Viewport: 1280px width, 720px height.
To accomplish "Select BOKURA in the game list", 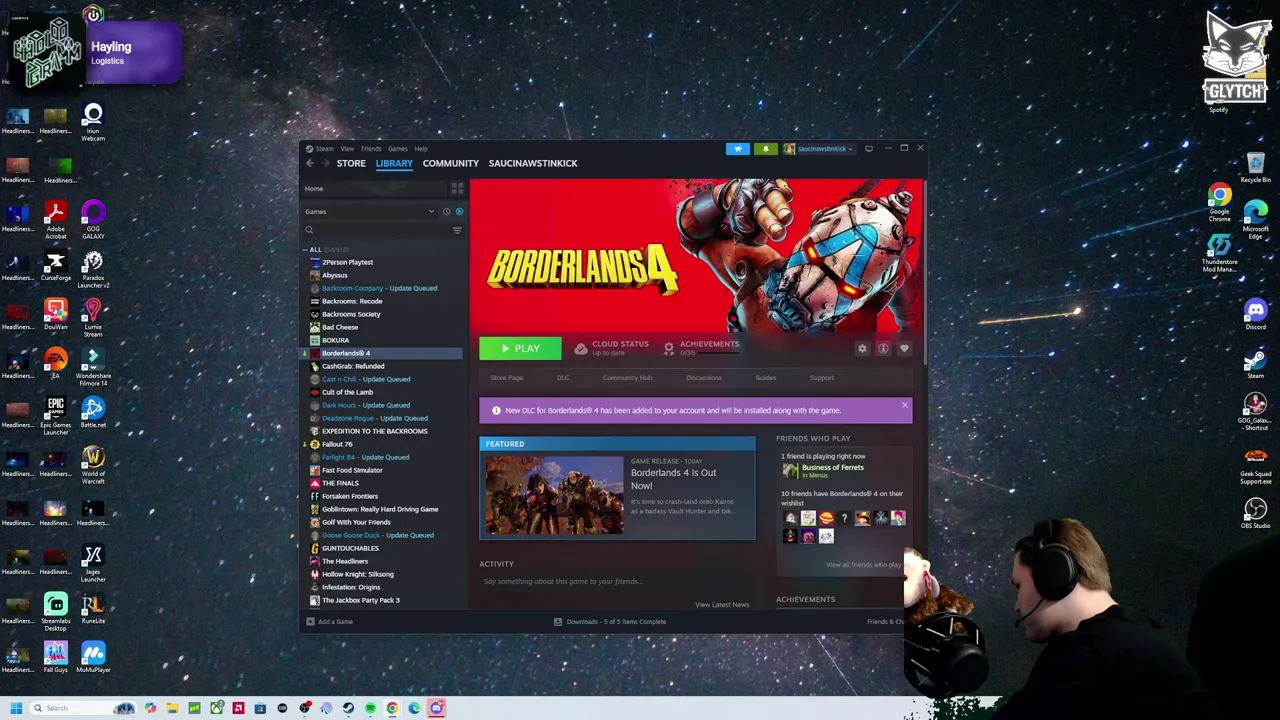I will pyautogui.click(x=335, y=340).
